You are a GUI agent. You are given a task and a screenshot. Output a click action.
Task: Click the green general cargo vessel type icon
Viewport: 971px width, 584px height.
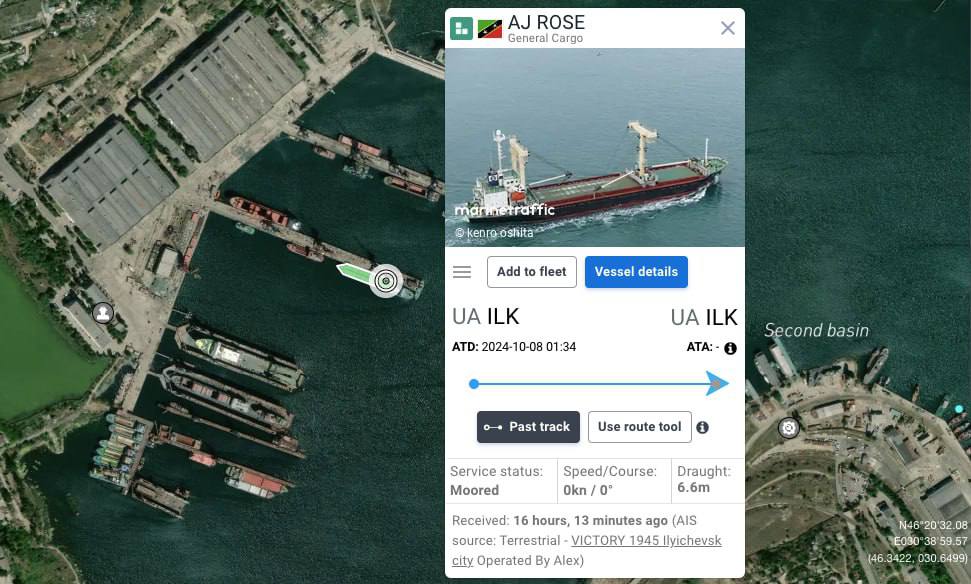461,29
